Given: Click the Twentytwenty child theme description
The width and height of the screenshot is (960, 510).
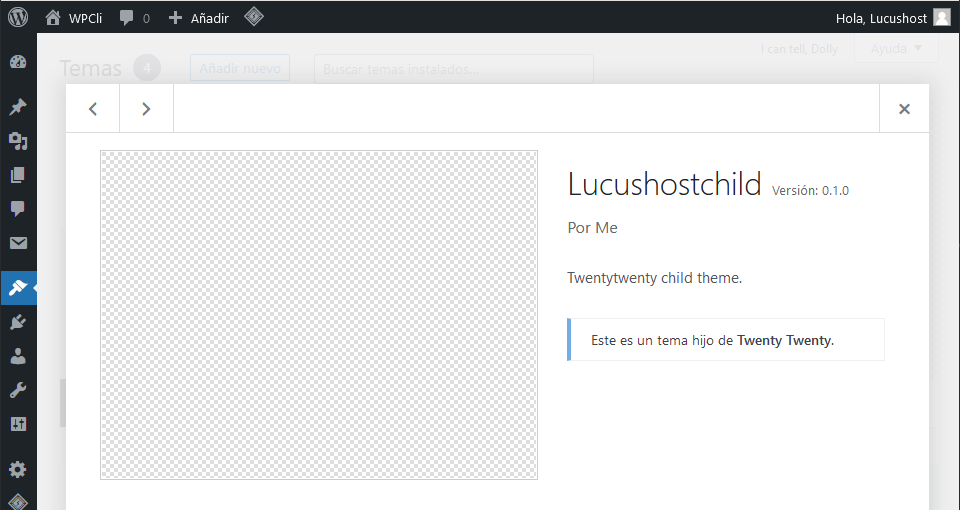Looking at the screenshot, I should (654, 278).
